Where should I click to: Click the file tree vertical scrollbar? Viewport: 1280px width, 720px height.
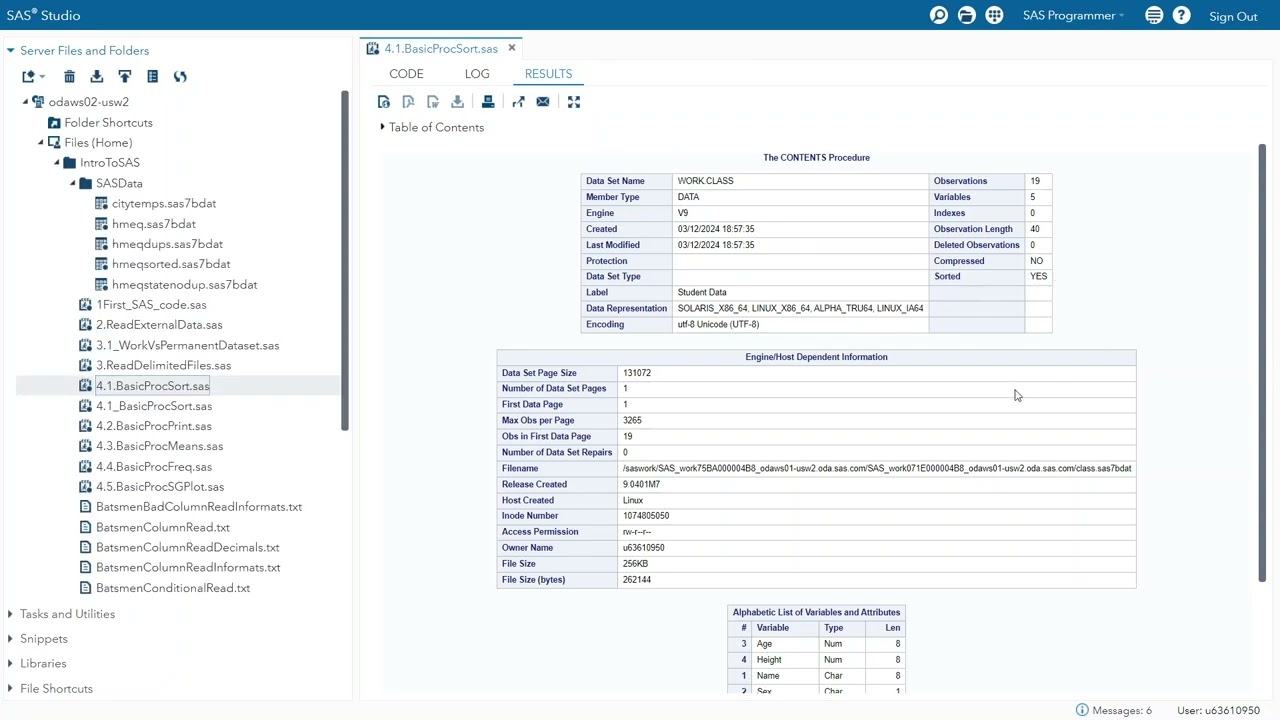click(x=345, y=262)
